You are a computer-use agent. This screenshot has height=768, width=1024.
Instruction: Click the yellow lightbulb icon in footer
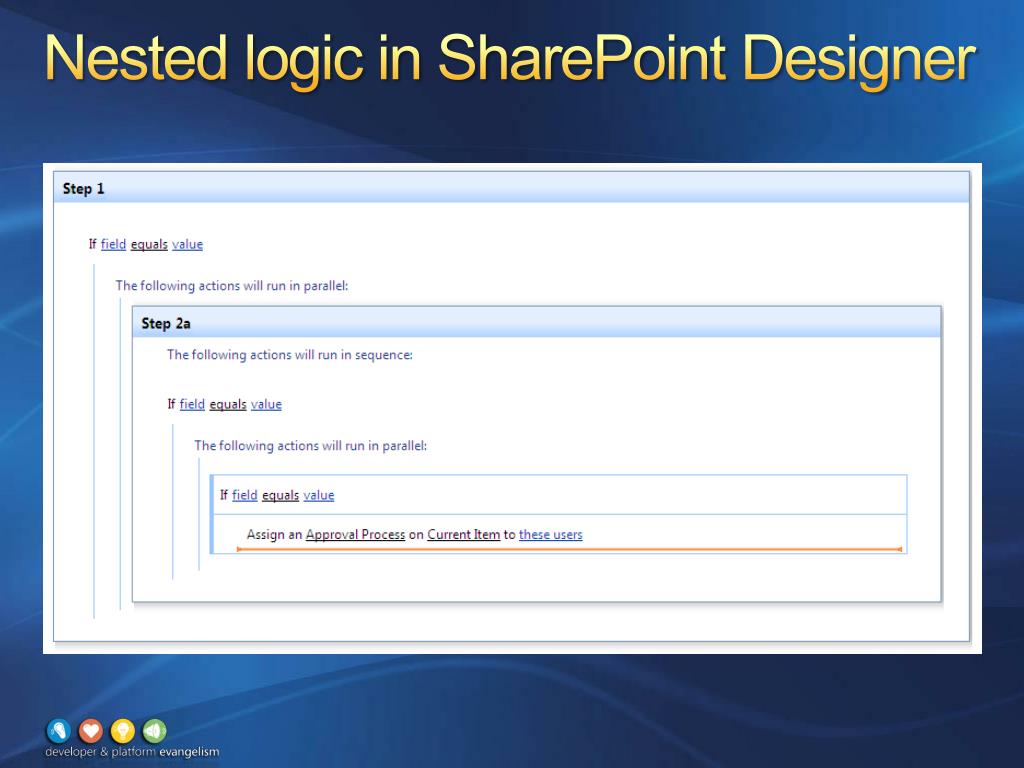(x=123, y=731)
